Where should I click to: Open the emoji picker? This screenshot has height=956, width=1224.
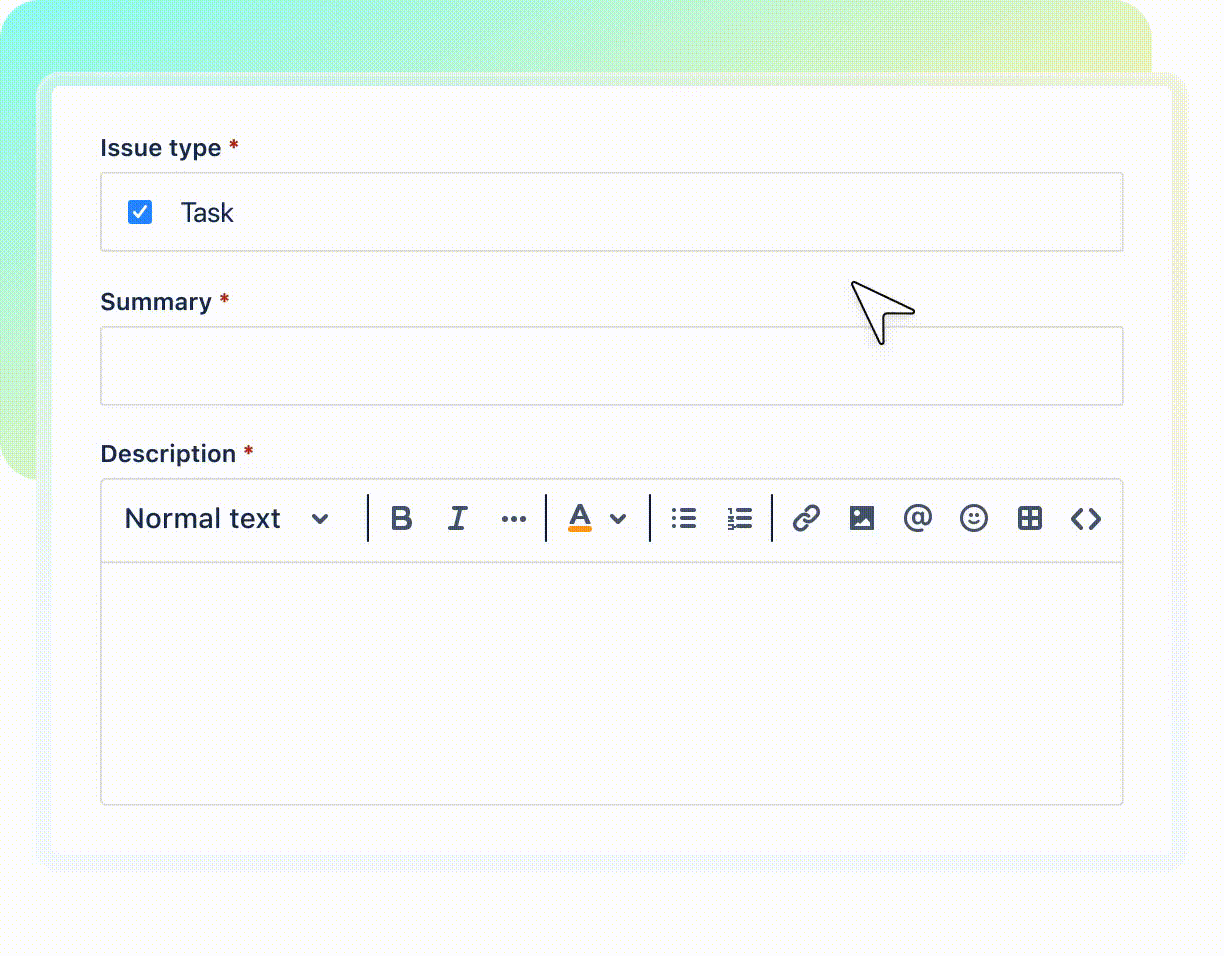click(x=973, y=518)
